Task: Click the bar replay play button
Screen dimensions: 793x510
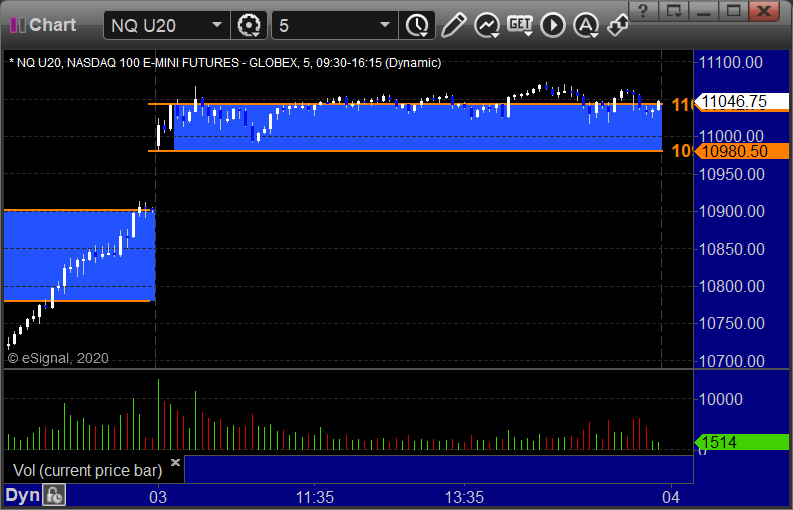Action: tap(553, 25)
